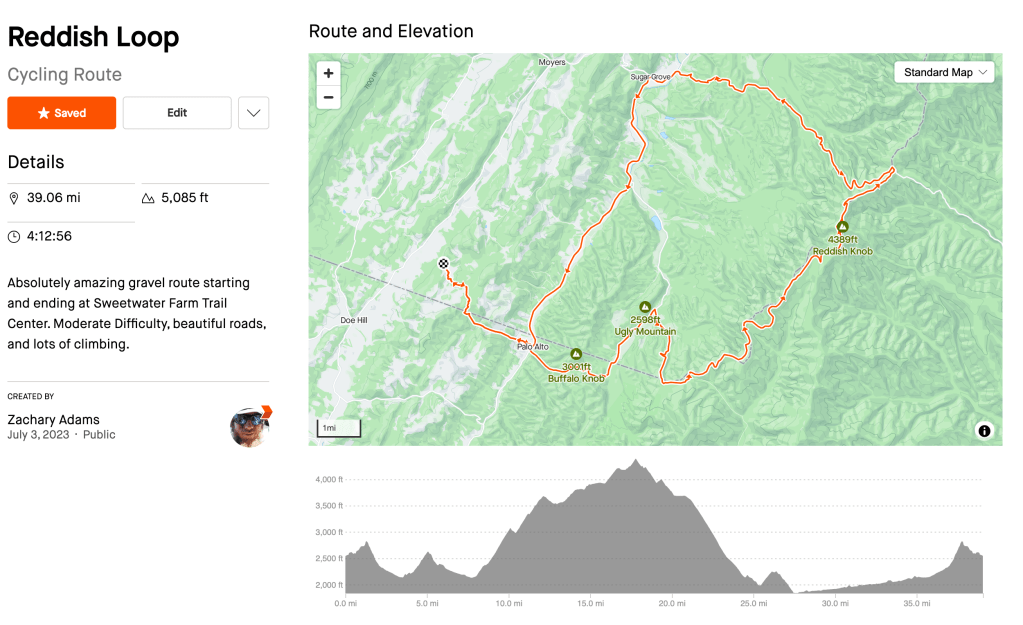Click the map info icon
This screenshot has height=625, width=1023.
click(984, 431)
